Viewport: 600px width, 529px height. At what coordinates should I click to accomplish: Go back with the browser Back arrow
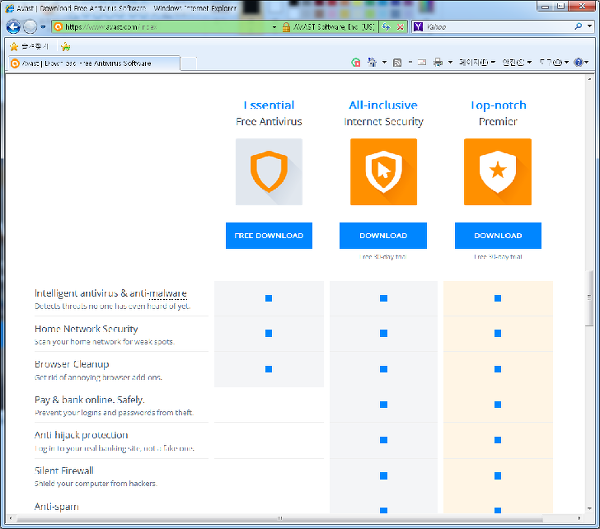click(x=13, y=27)
